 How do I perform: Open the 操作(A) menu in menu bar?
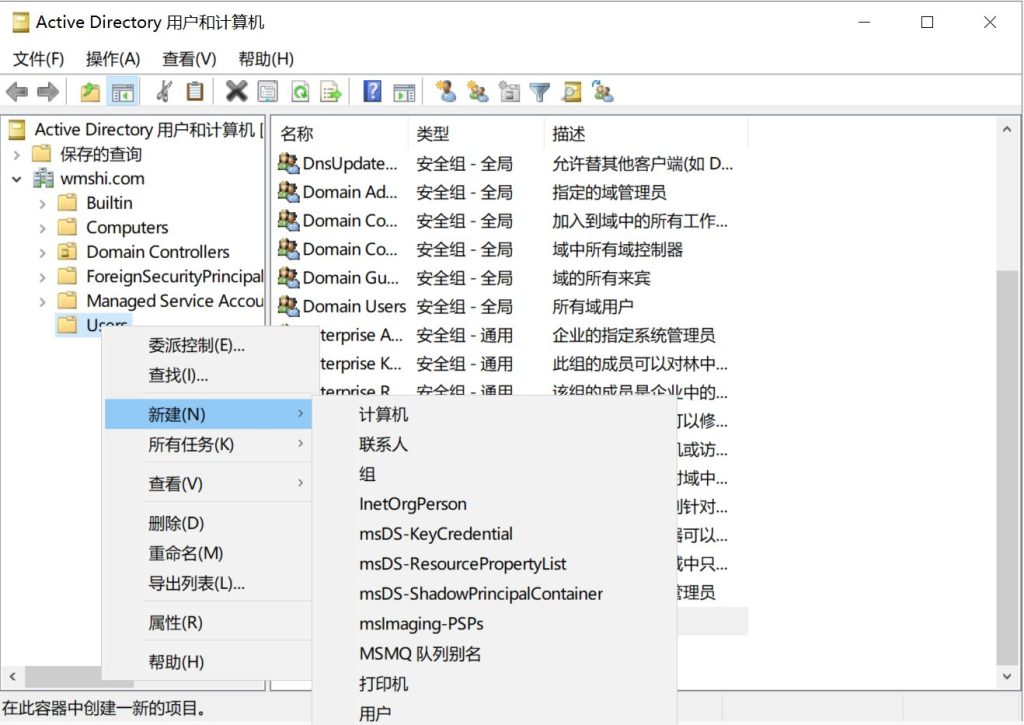(113, 59)
